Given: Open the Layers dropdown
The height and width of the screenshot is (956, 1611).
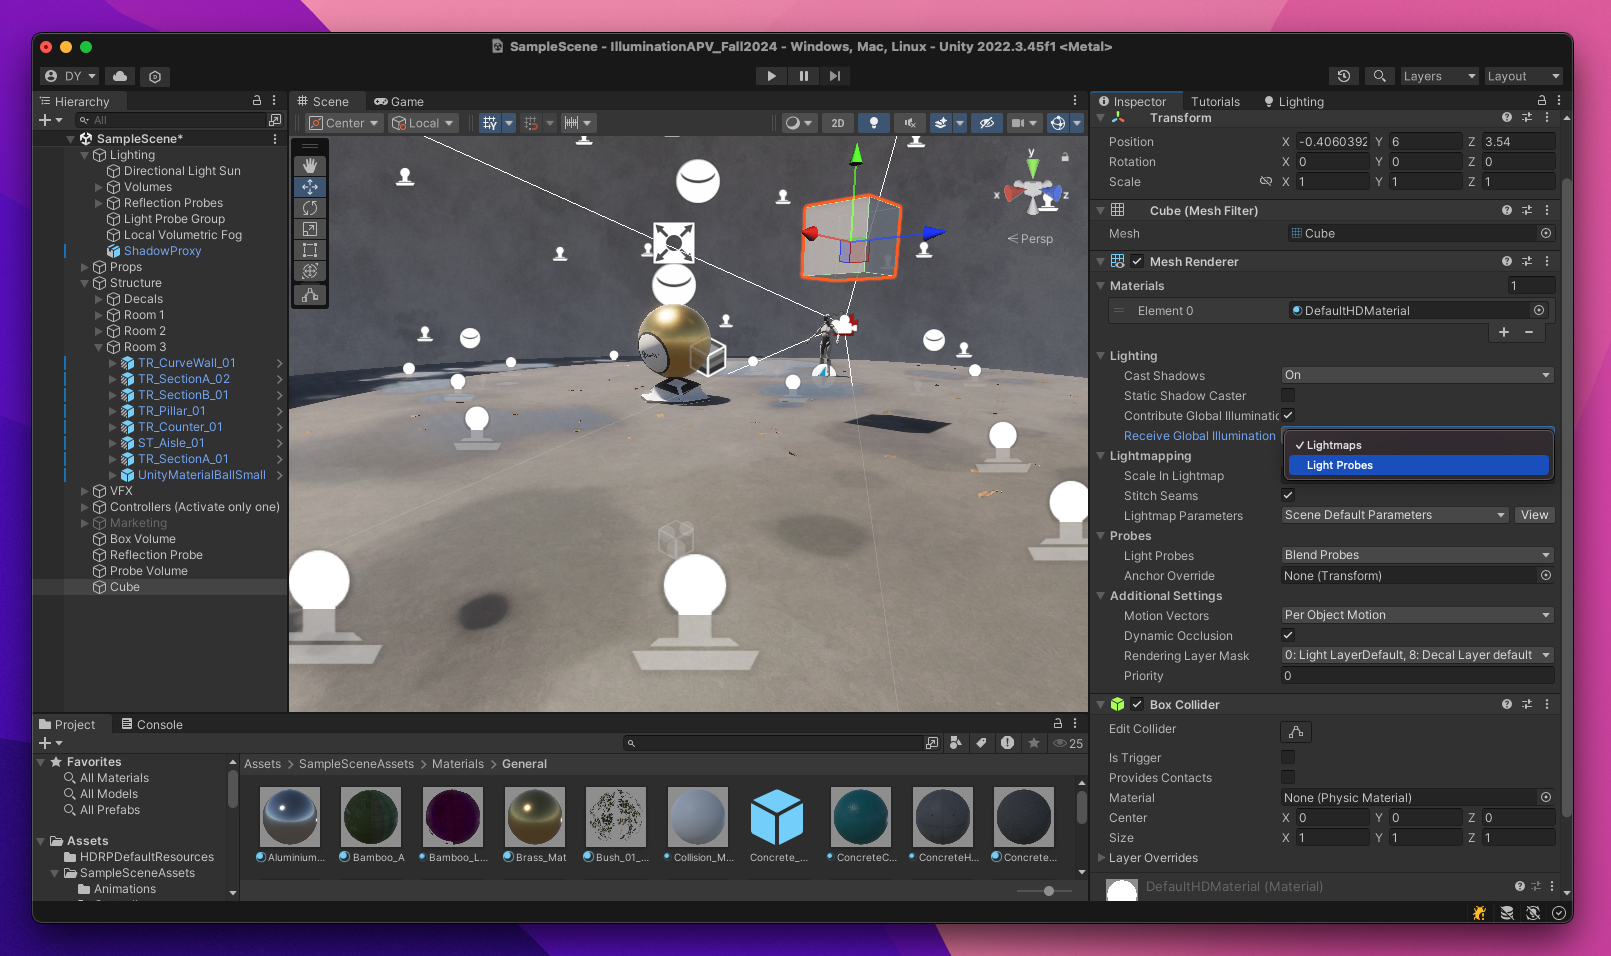Looking at the screenshot, I should click(x=1439, y=76).
